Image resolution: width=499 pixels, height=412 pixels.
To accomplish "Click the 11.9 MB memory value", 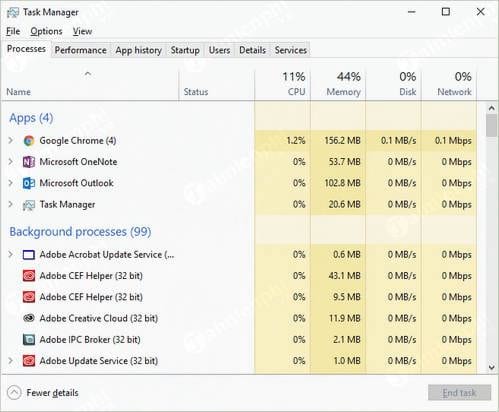I will (x=345, y=318).
